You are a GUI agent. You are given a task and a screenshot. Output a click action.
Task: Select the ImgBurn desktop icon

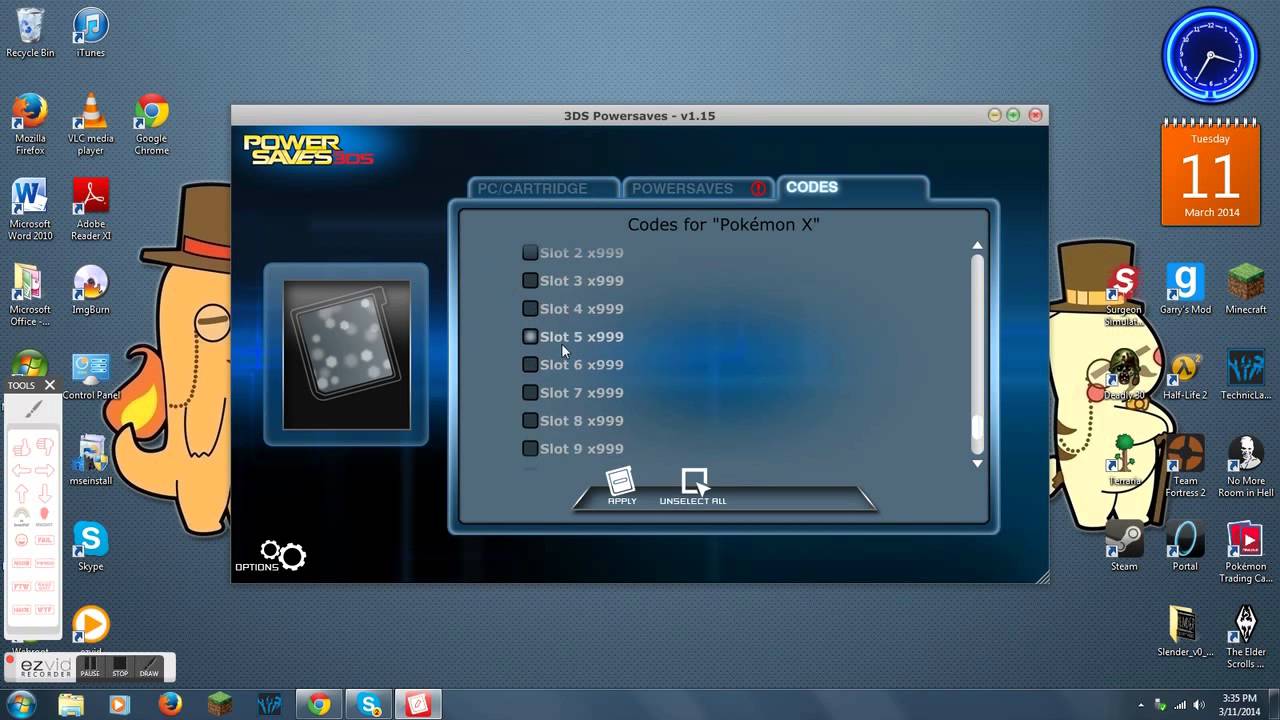coord(90,290)
